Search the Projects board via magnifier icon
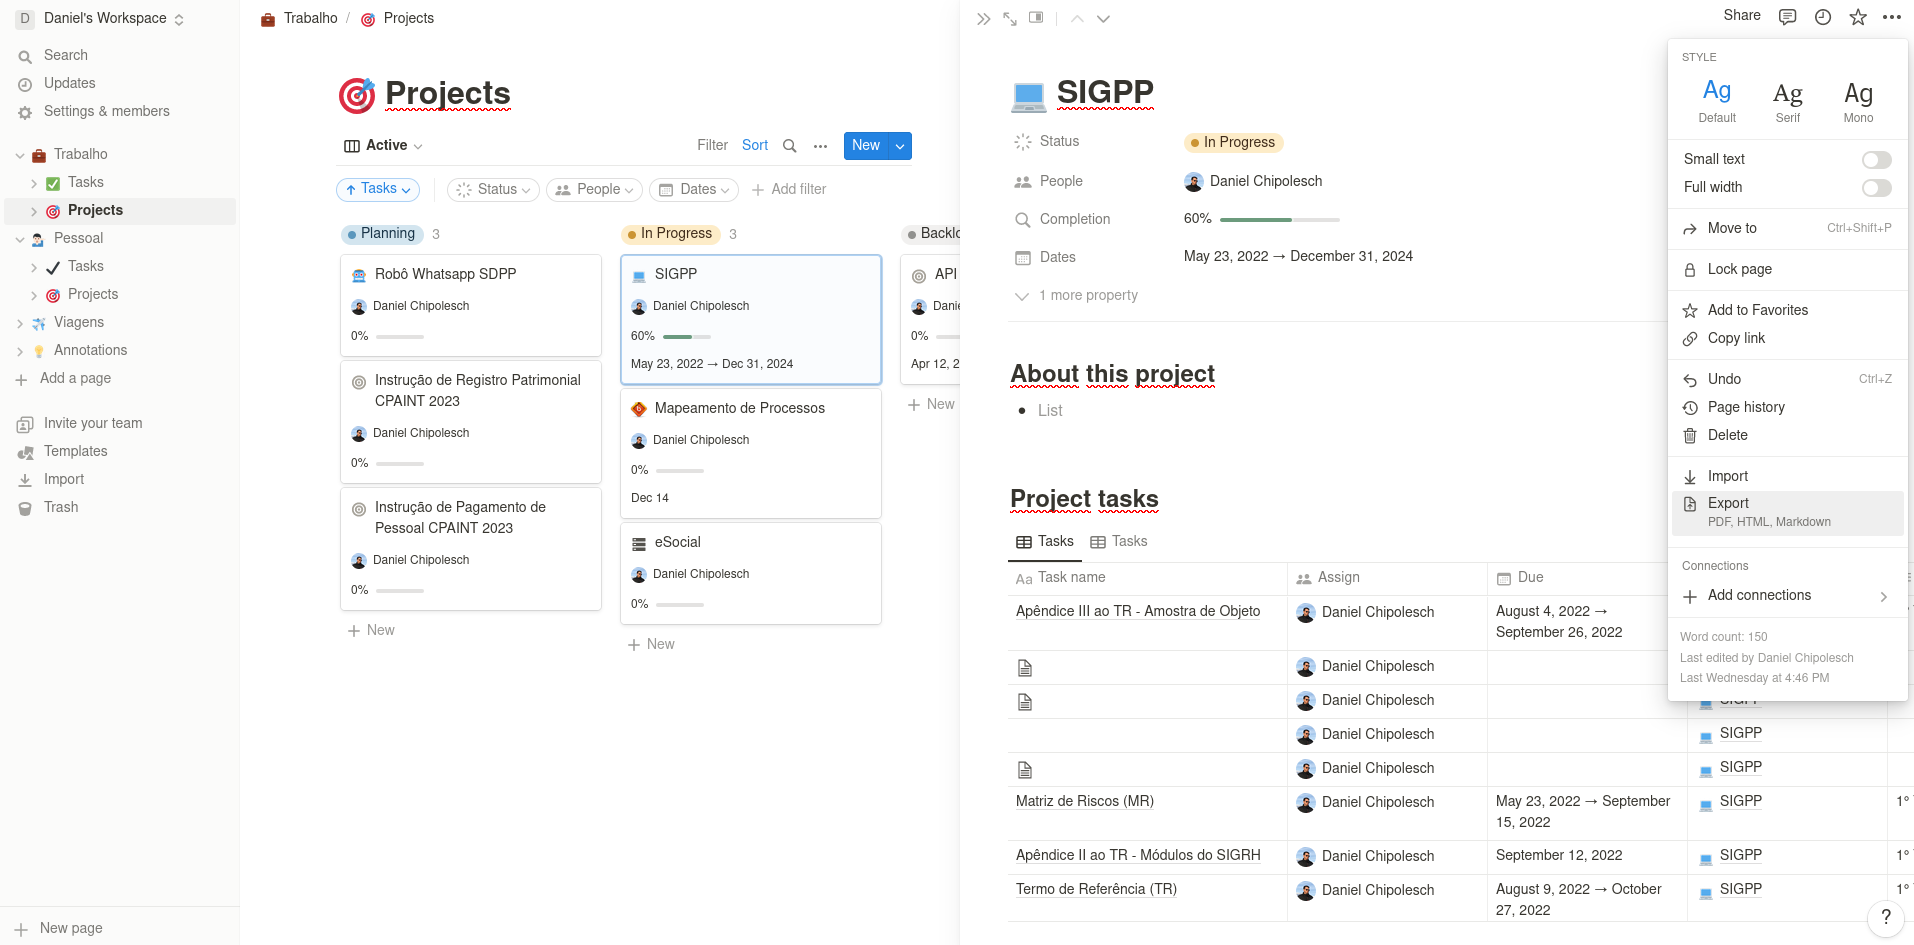Viewport: 1914px width, 945px height. point(790,145)
